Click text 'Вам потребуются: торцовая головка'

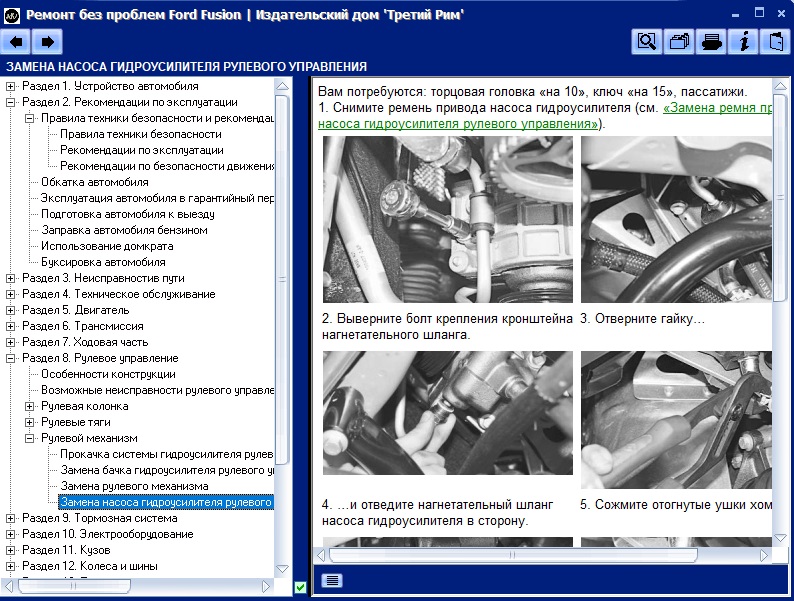point(426,92)
